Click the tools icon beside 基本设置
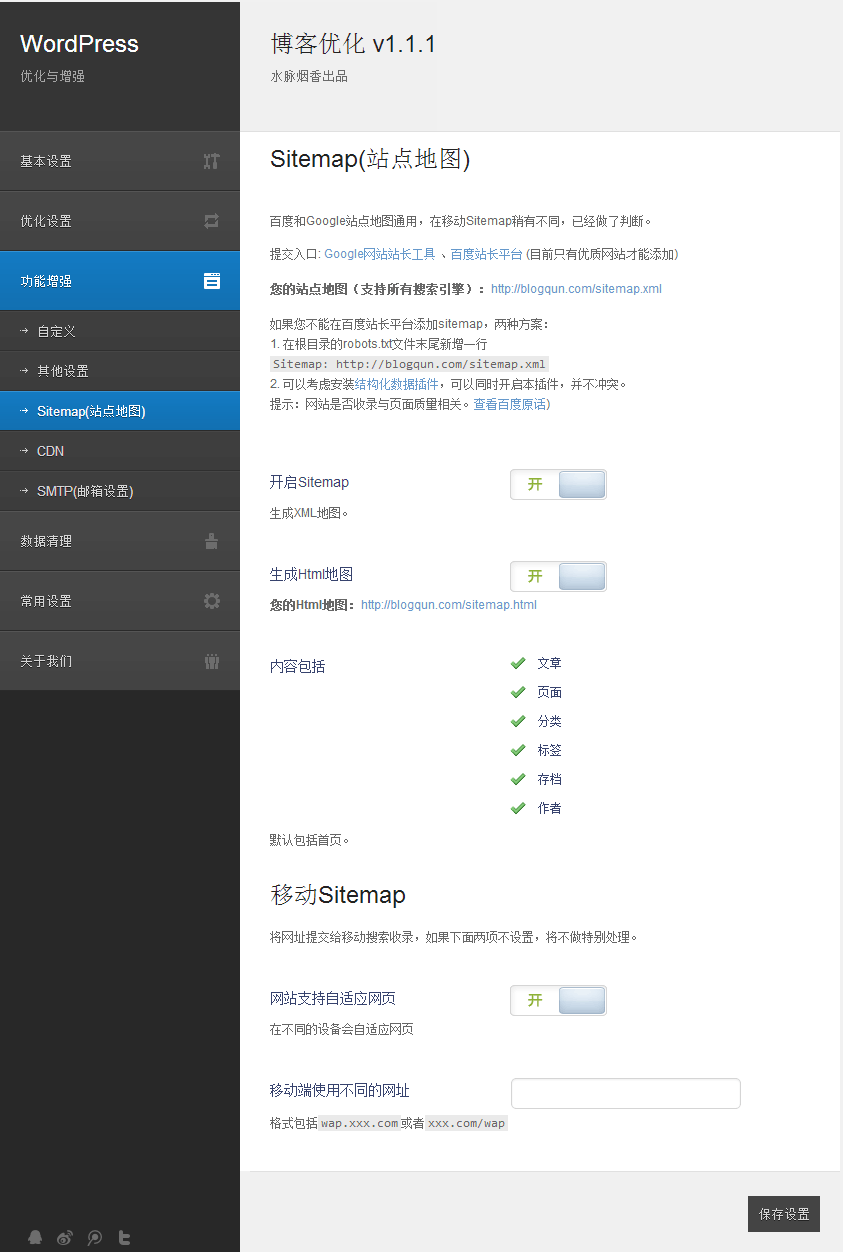 pyautogui.click(x=211, y=161)
